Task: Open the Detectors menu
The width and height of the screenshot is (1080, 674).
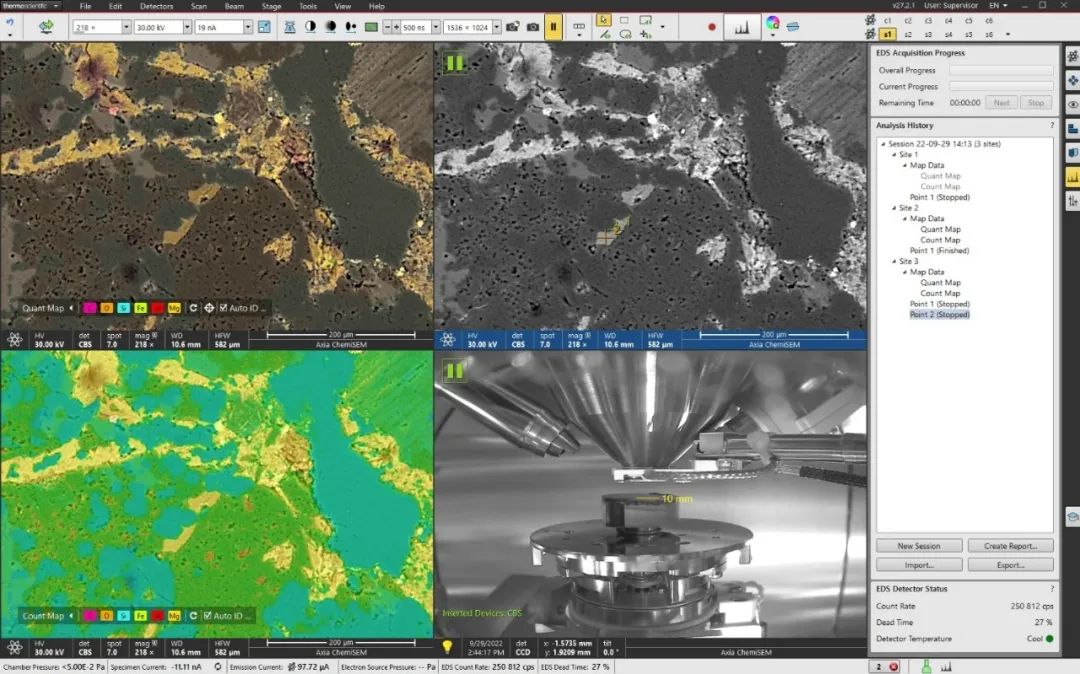Action: [x=156, y=6]
